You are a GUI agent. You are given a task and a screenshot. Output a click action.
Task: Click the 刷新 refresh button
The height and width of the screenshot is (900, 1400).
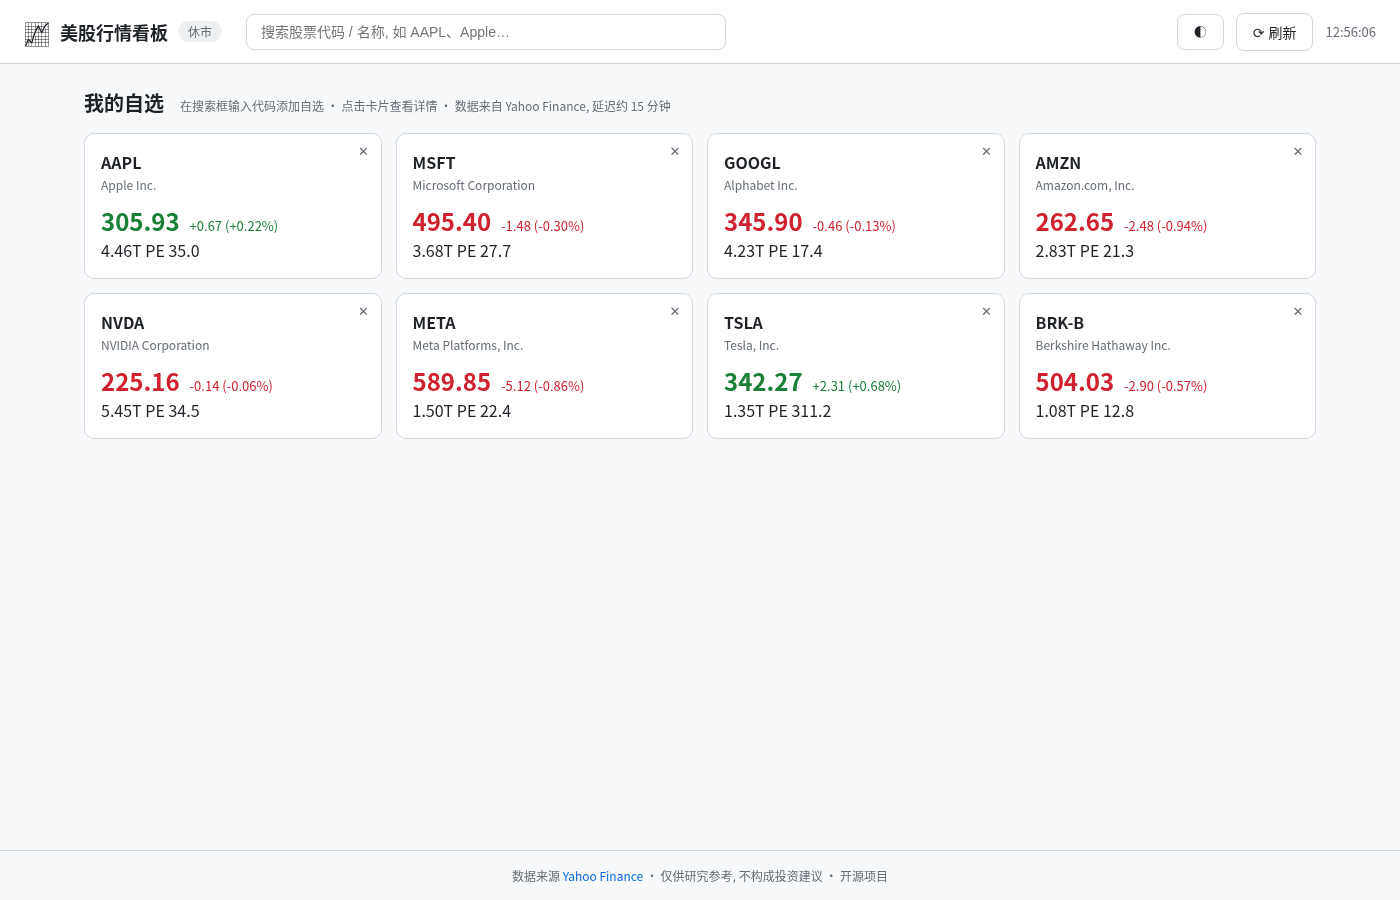tap(1274, 32)
